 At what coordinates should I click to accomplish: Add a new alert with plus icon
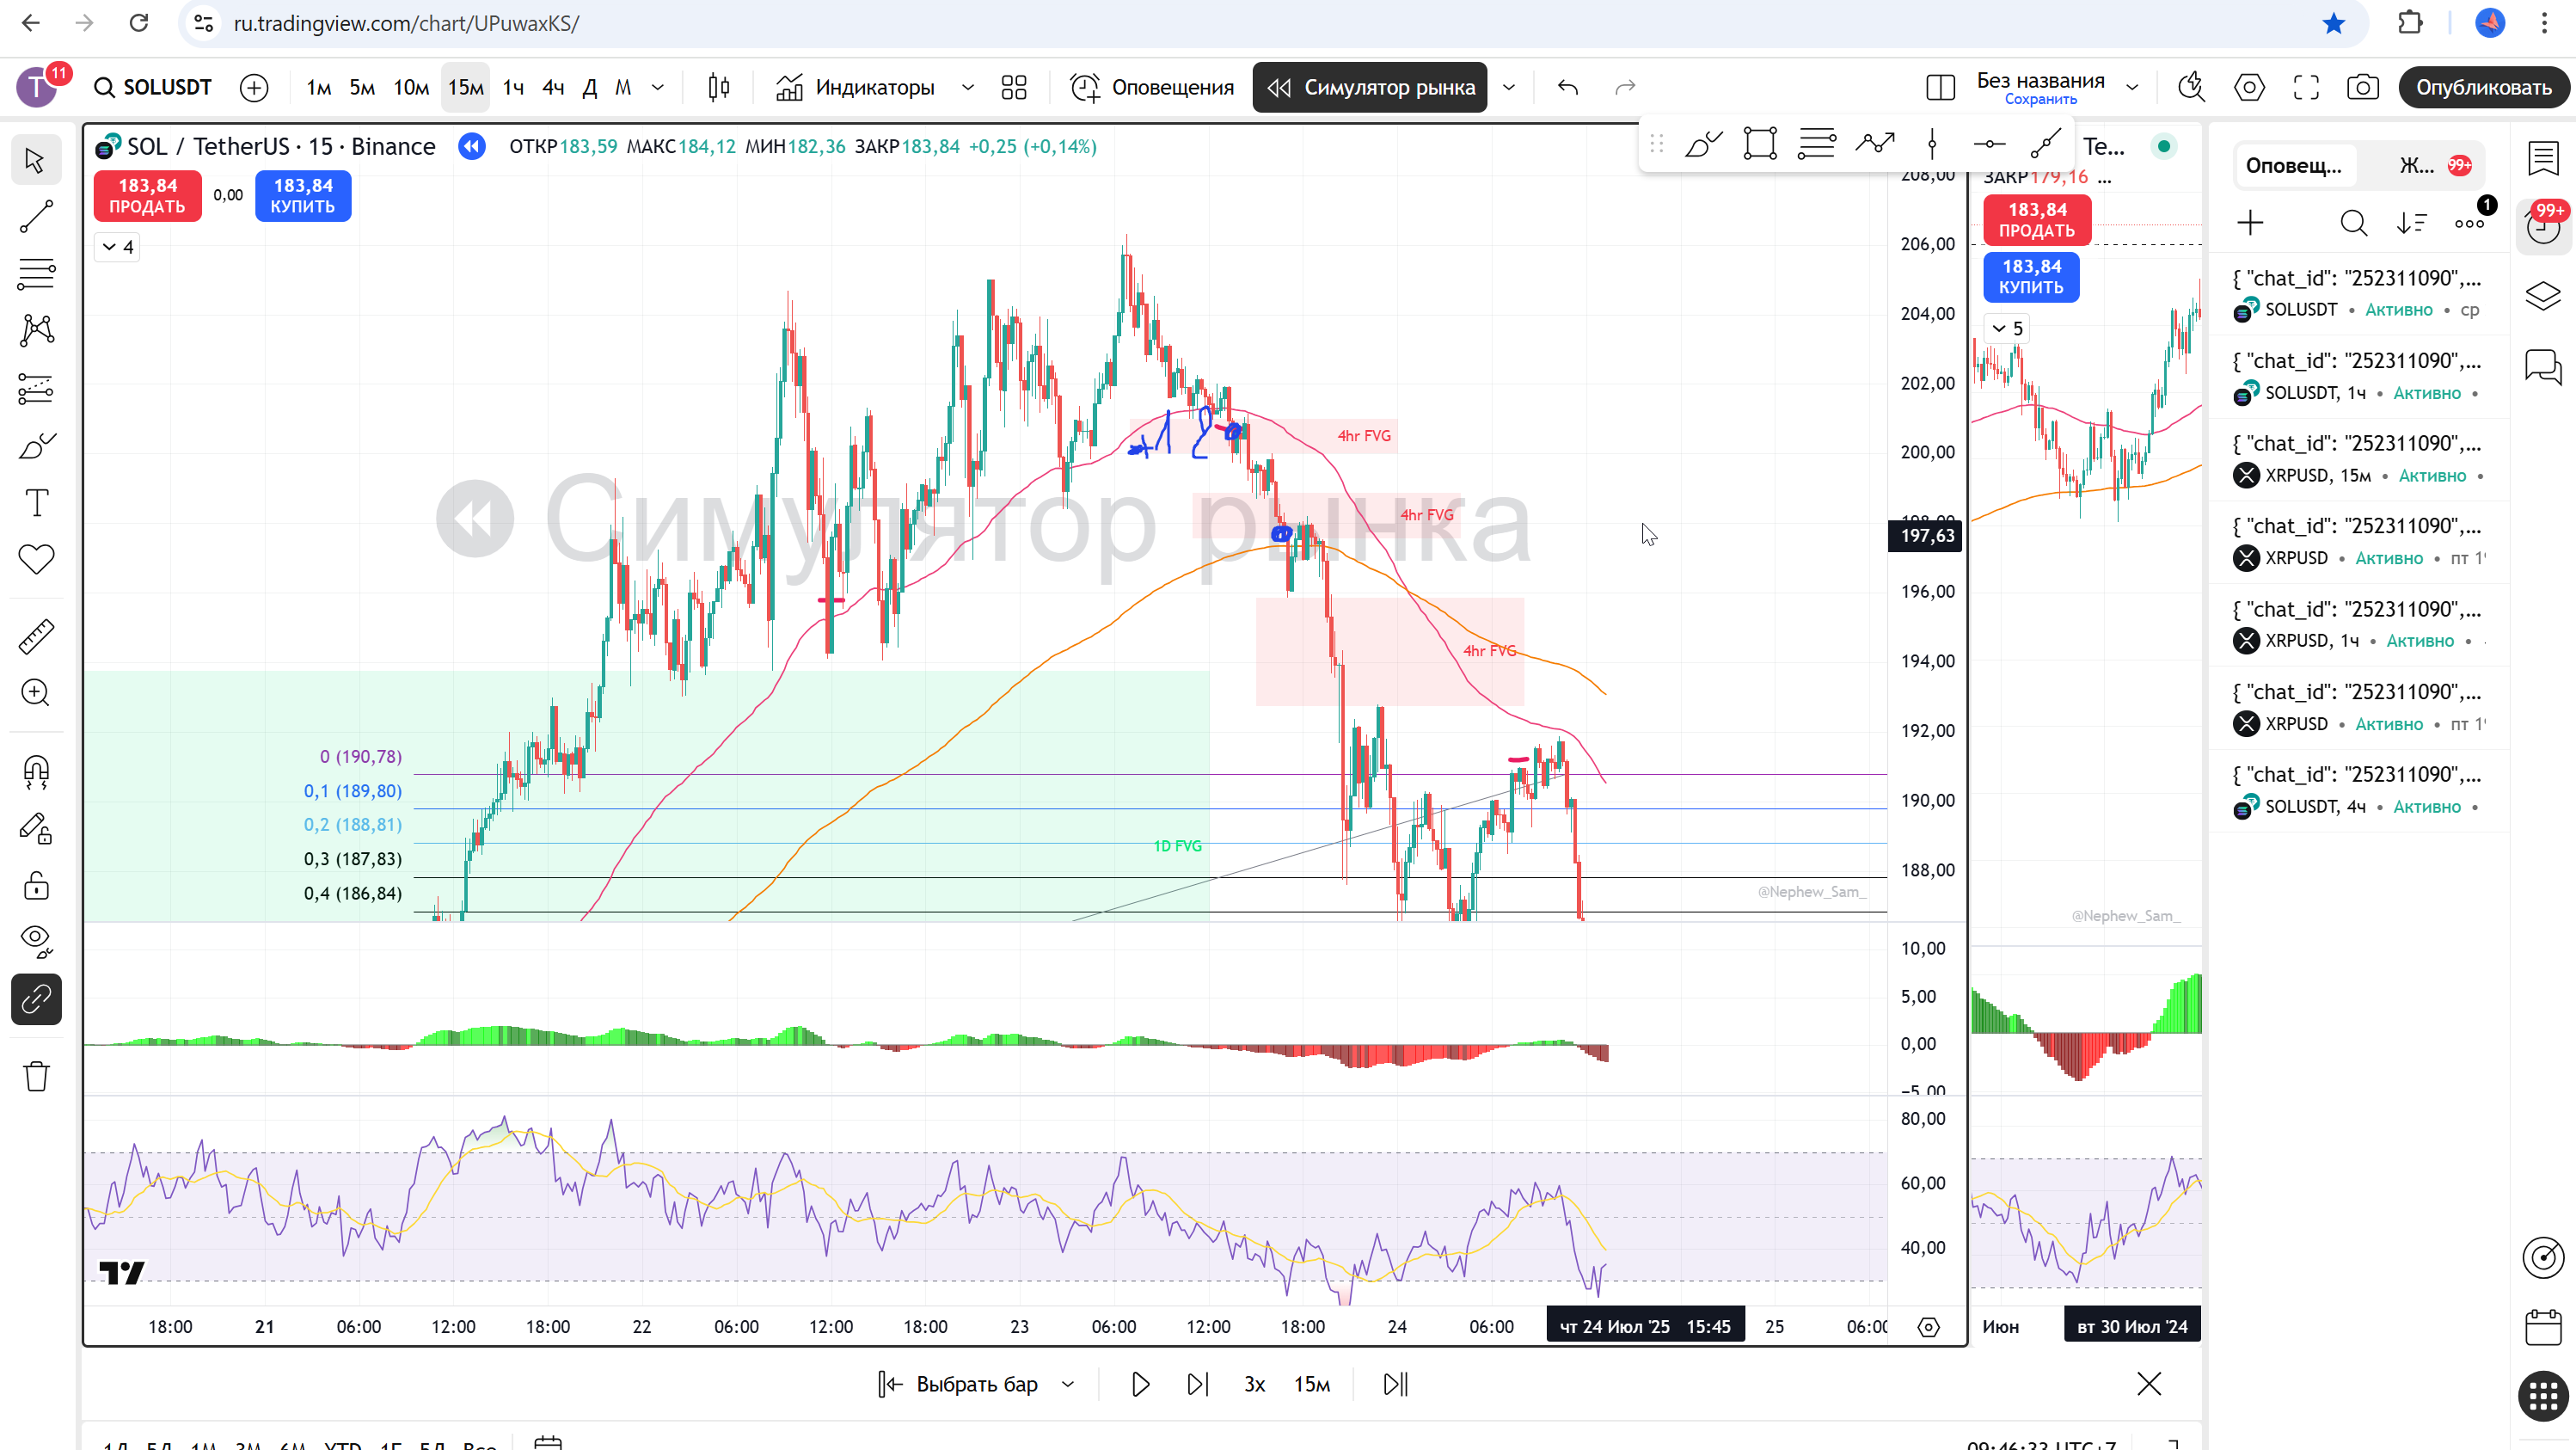click(x=2250, y=223)
